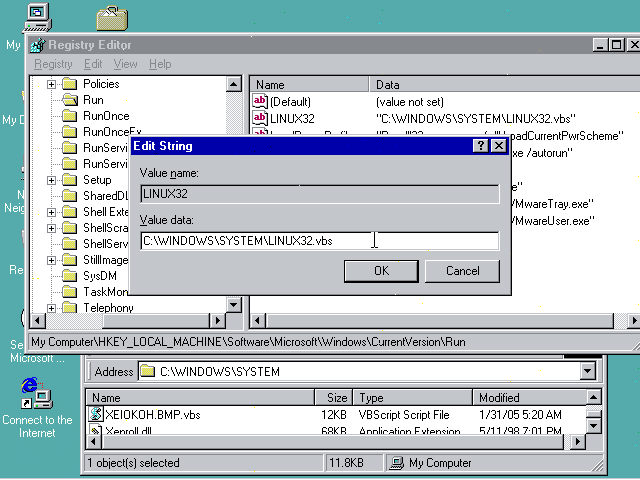The image size is (640, 480).
Task: Click the Registry Editor title bar icon
Action: pyautogui.click(x=38, y=45)
